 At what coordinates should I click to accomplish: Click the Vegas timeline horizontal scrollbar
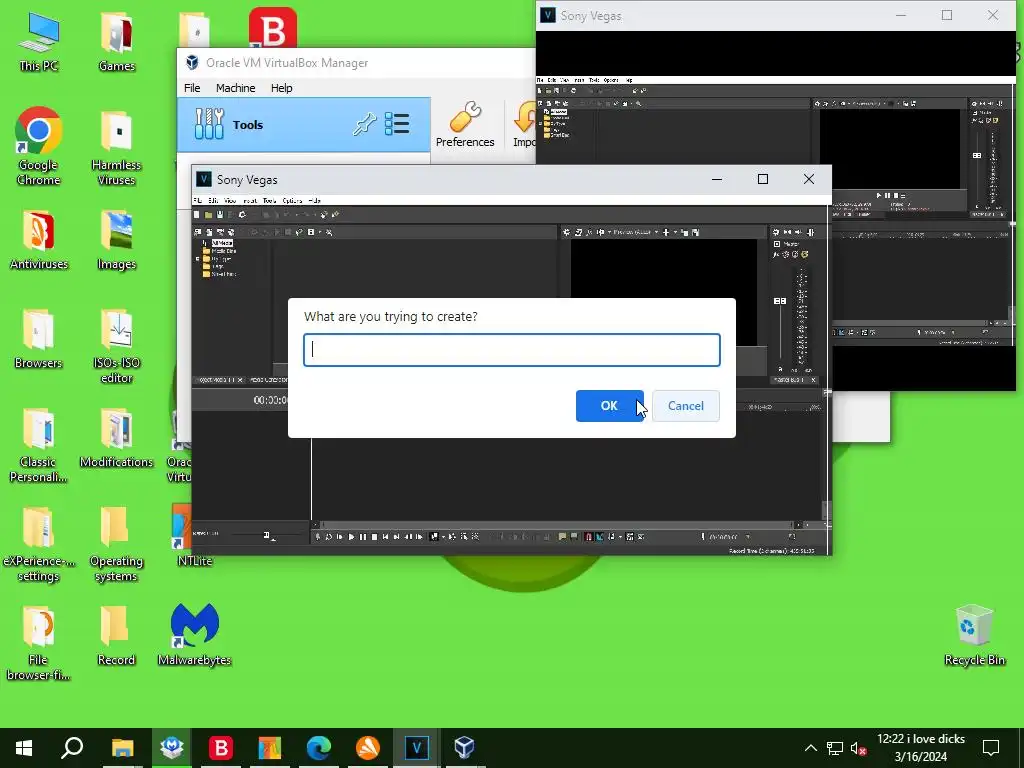(558, 524)
